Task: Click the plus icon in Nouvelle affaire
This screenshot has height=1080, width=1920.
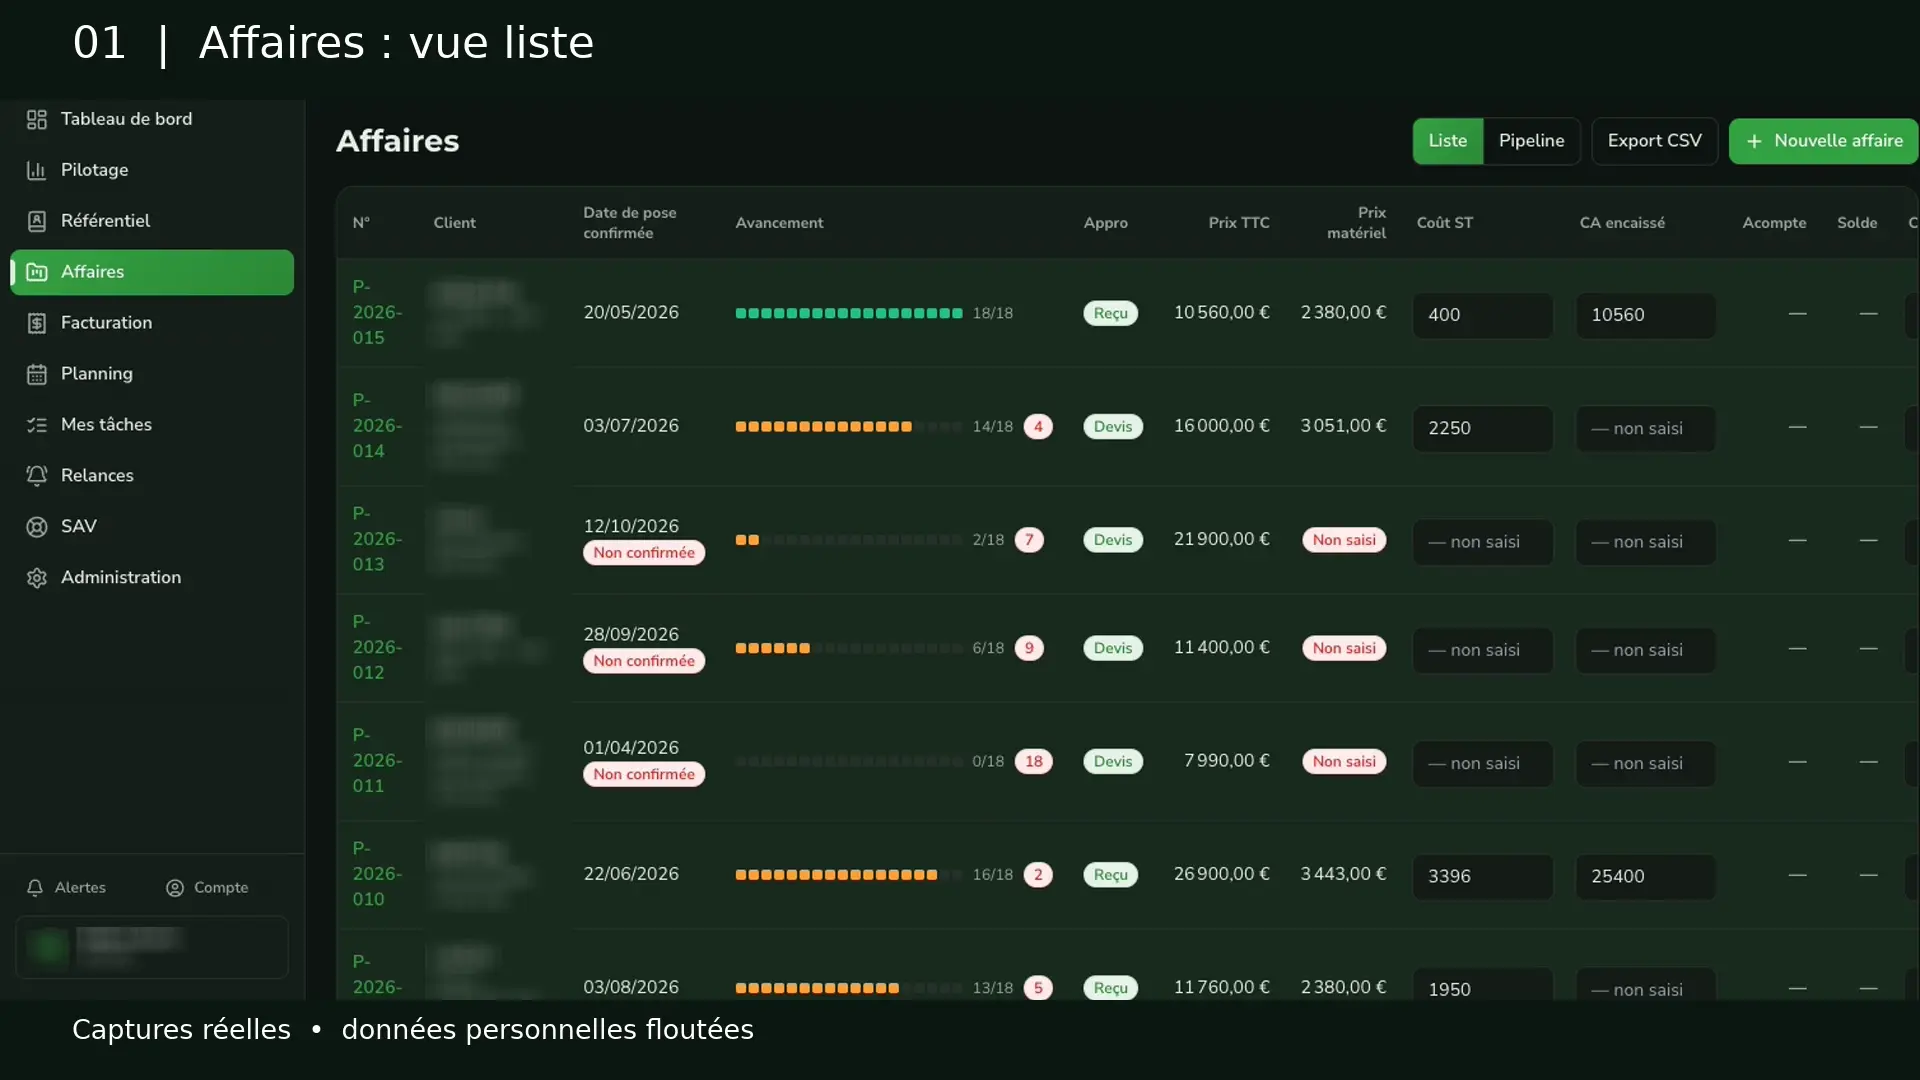Action: (x=1754, y=142)
